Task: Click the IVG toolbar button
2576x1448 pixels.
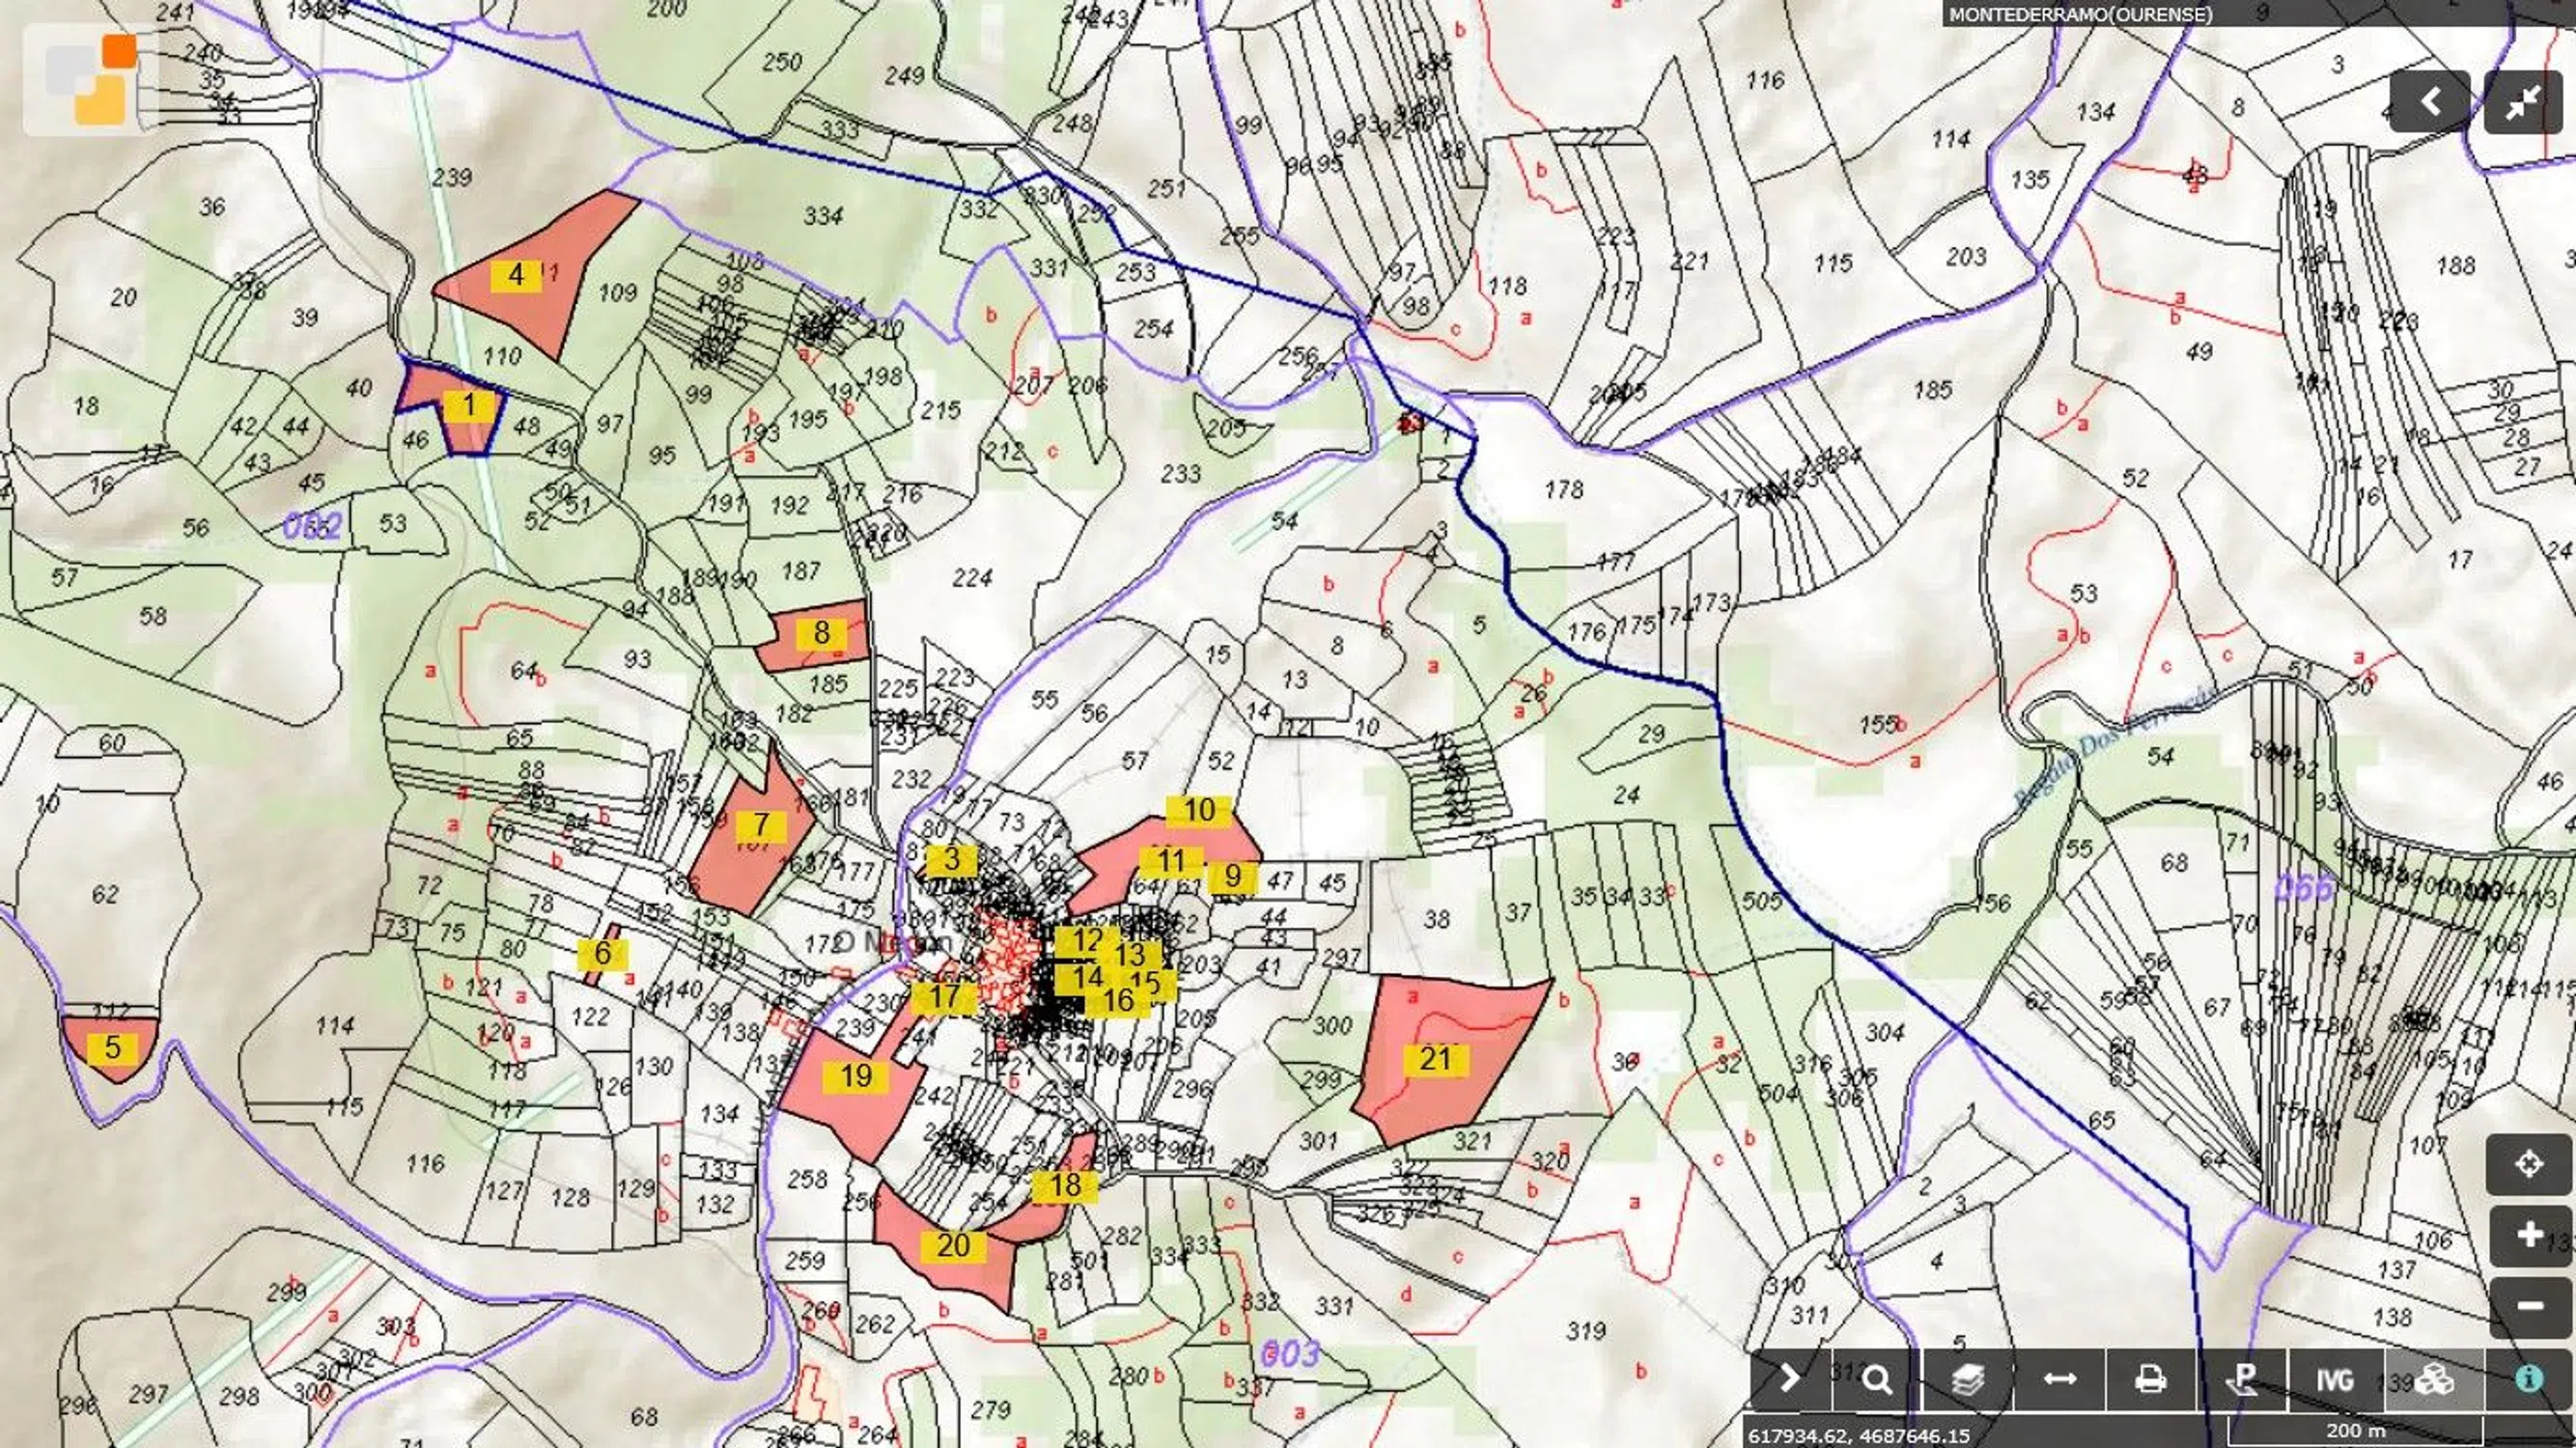Action: click(2336, 1380)
